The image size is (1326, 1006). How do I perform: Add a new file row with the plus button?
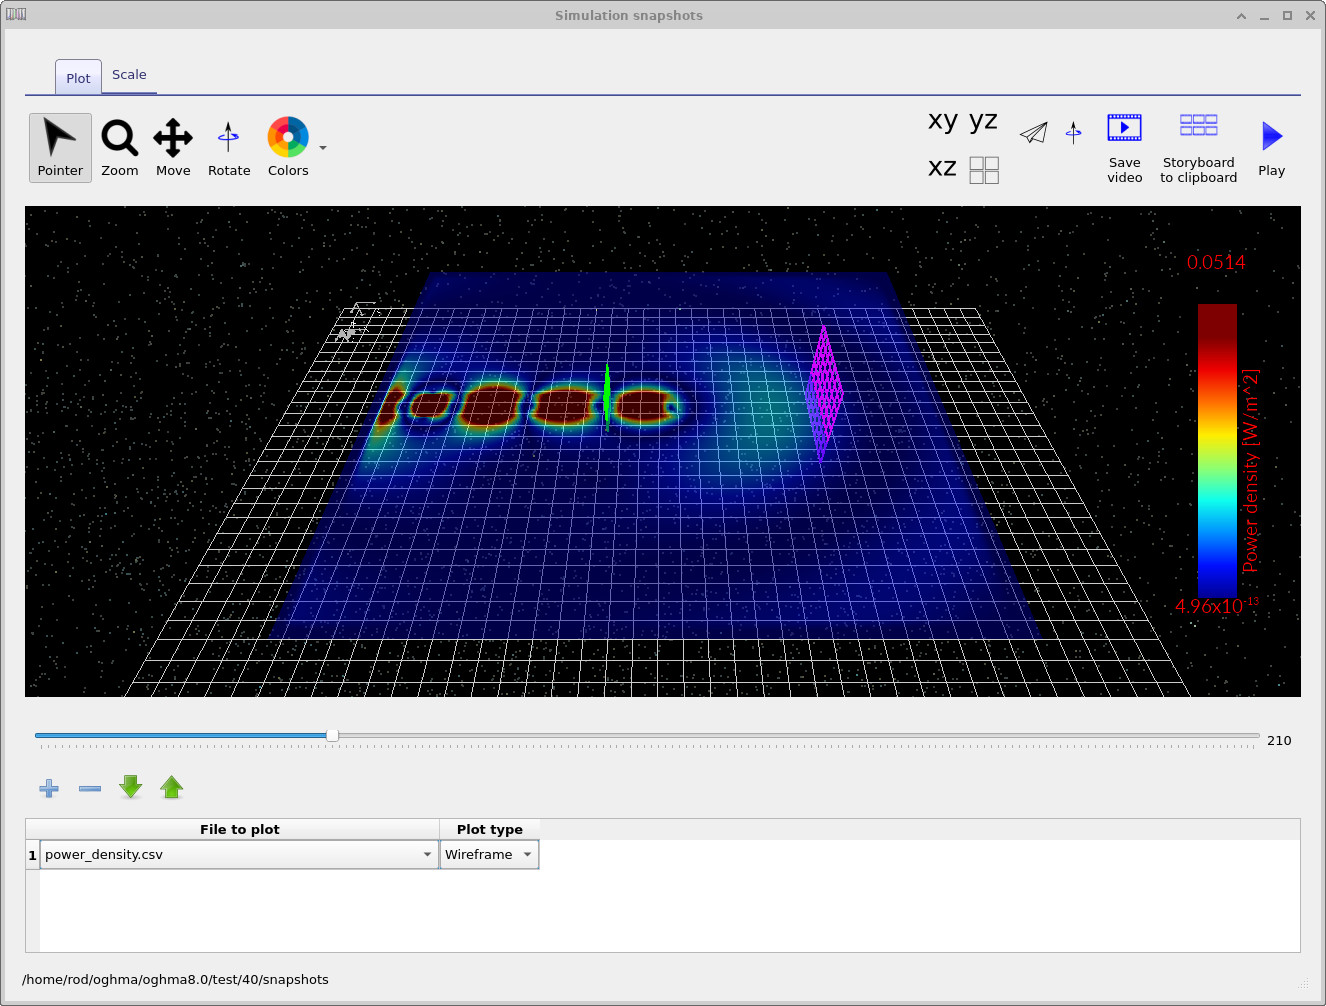coord(48,788)
